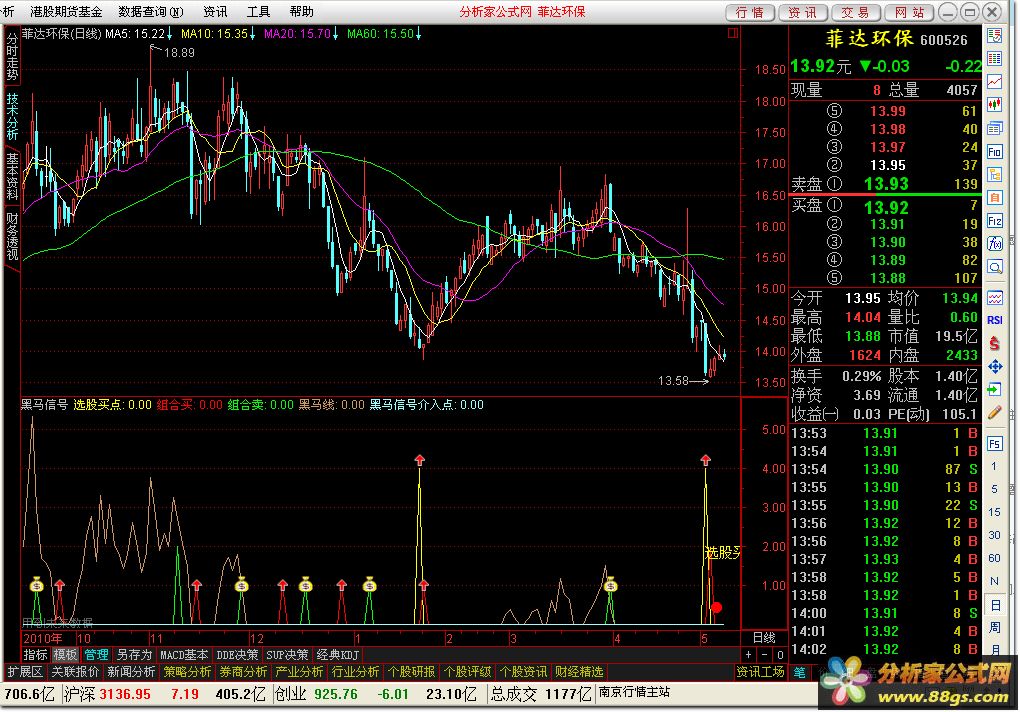Click the 网站 button in title bar

pos(909,12)
